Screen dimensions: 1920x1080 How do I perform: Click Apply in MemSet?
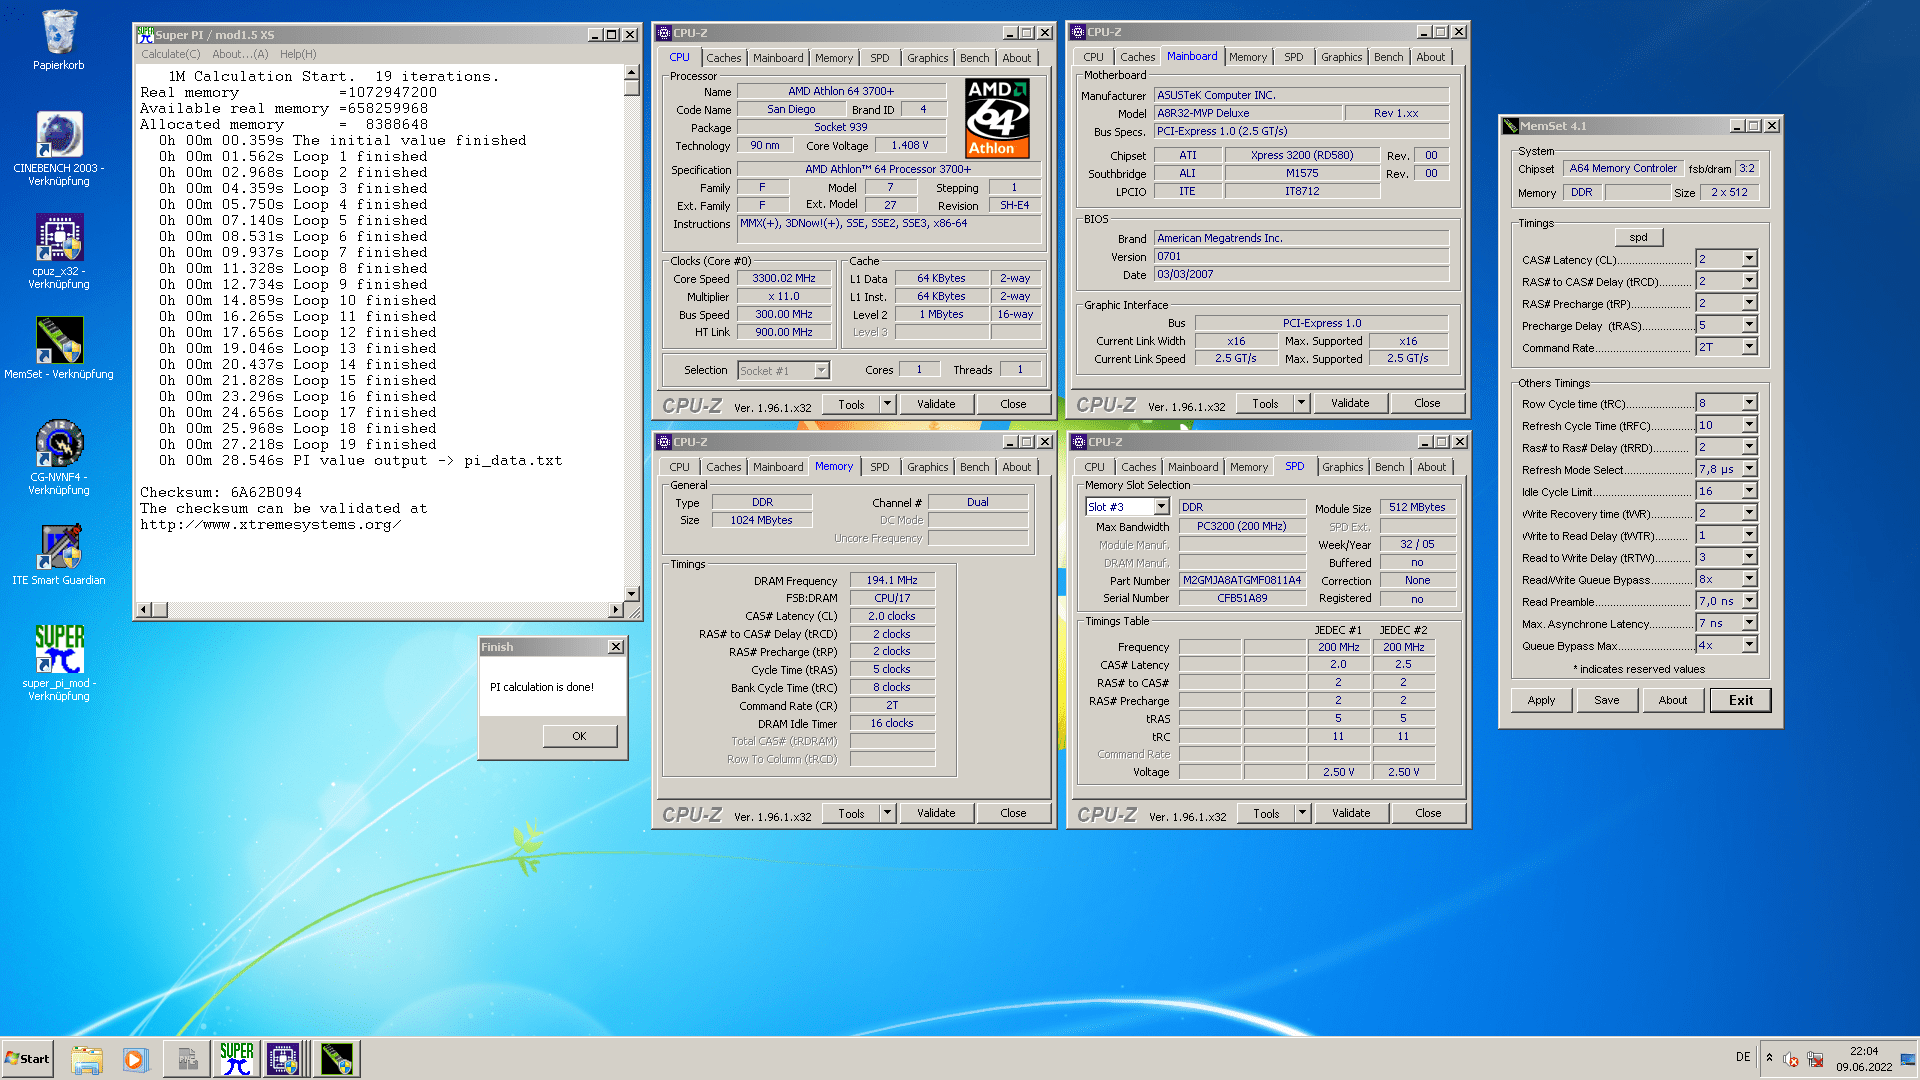(x=1541, y=700)
